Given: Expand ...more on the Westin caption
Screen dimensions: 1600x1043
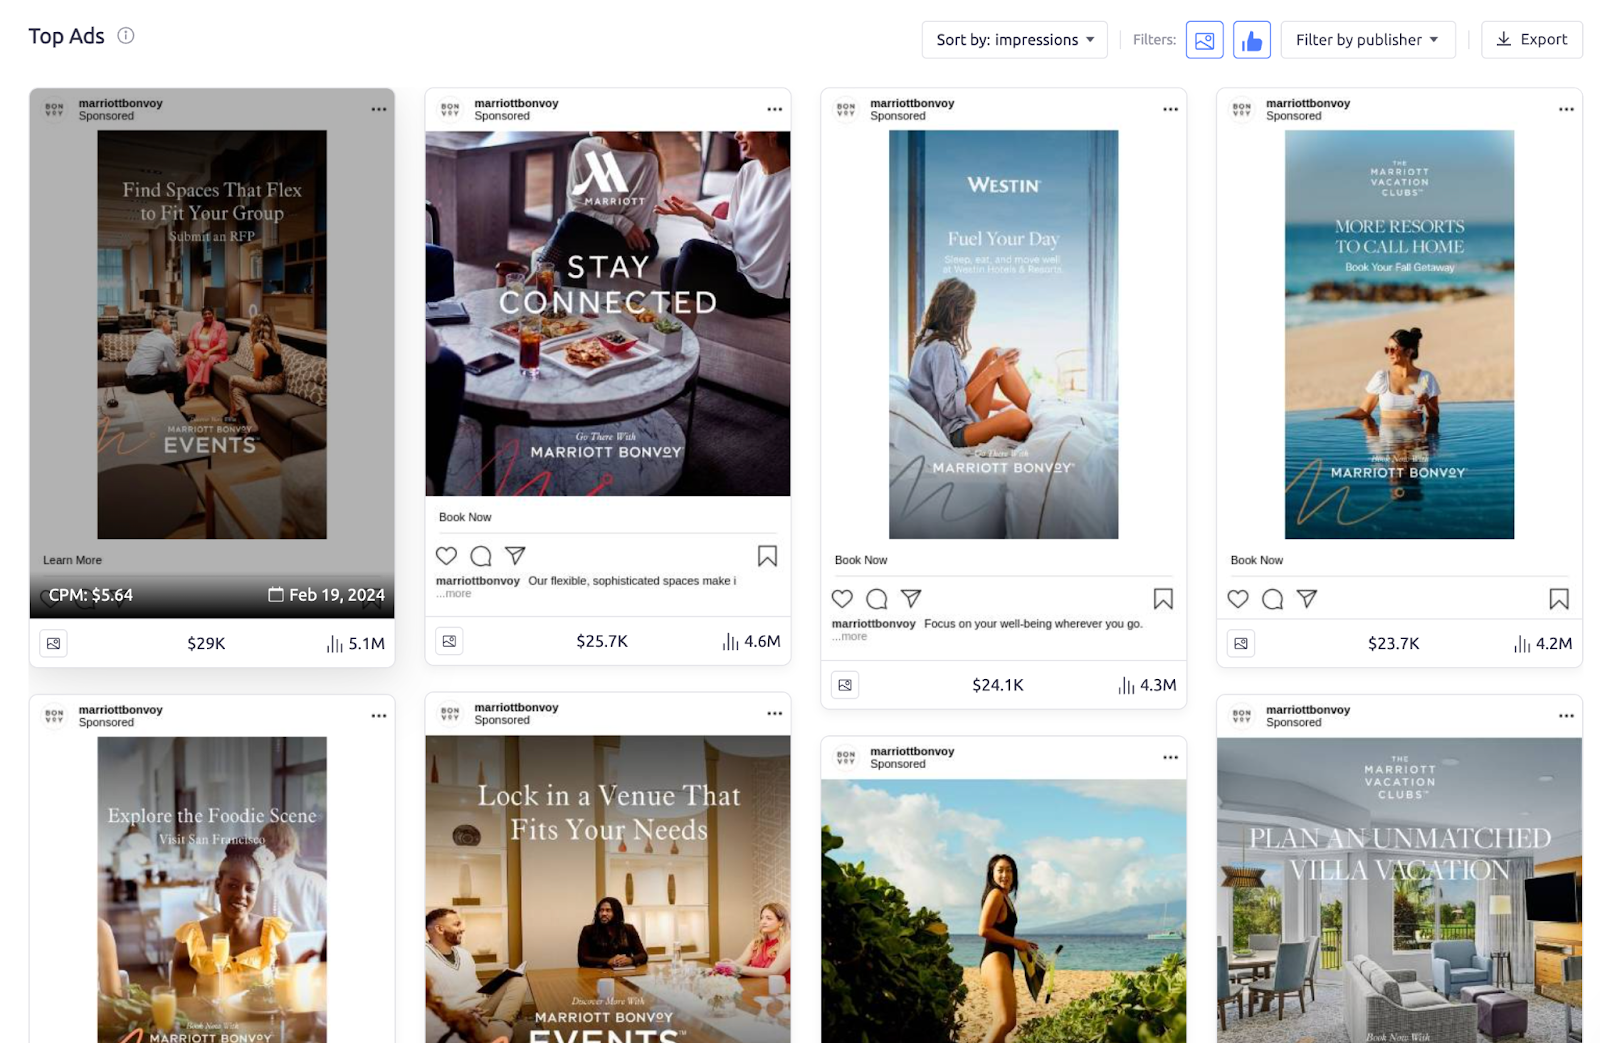Looking at the screenshot, I should pyautogui.click(x=850, y=637).
